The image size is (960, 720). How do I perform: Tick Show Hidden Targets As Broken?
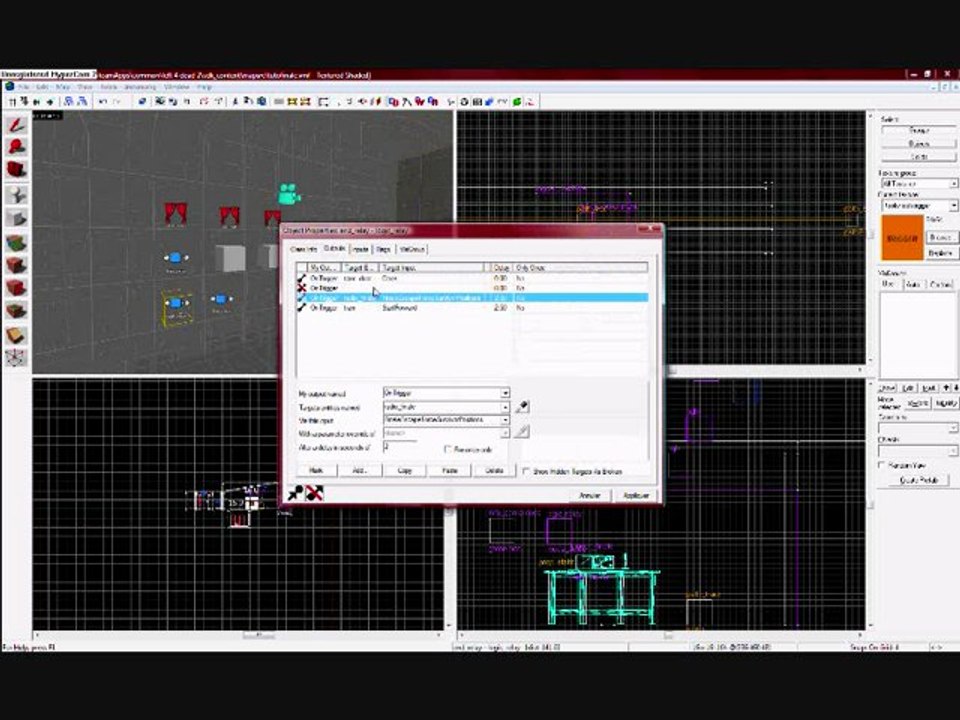(526, 471)
